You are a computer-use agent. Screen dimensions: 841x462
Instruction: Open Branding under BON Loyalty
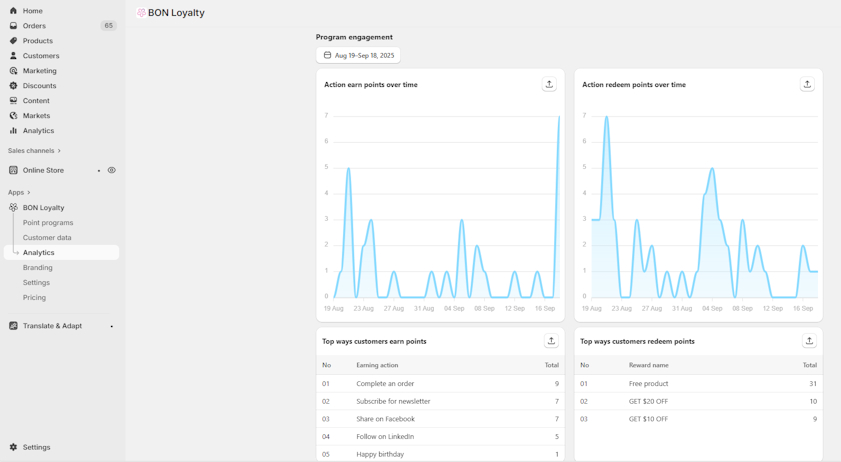coord(38,268)
